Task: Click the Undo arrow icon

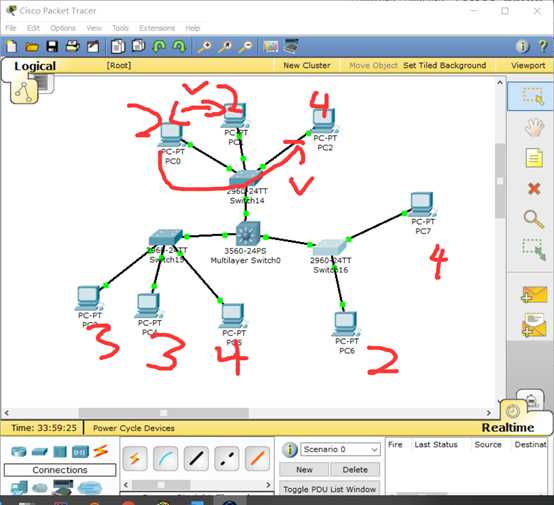Action: tap(159, 46)
